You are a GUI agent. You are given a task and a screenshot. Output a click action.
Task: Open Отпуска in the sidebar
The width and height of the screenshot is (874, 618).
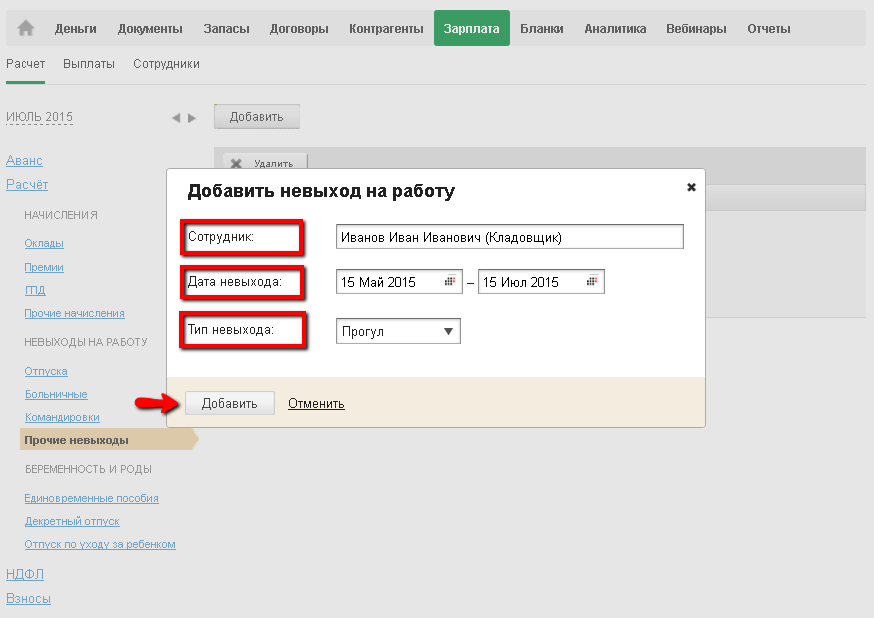(46, 371)
